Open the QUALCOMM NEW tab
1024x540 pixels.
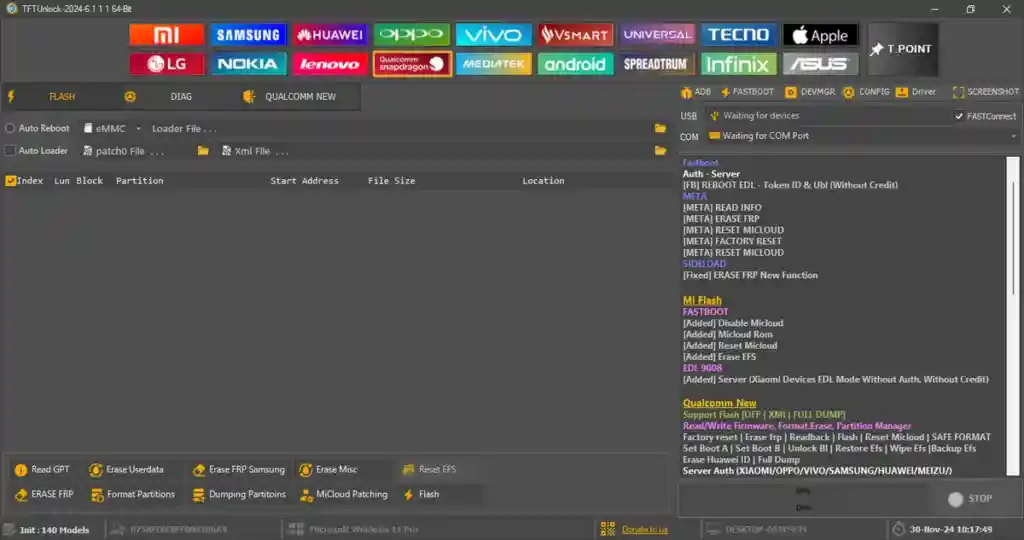(300, 97)
